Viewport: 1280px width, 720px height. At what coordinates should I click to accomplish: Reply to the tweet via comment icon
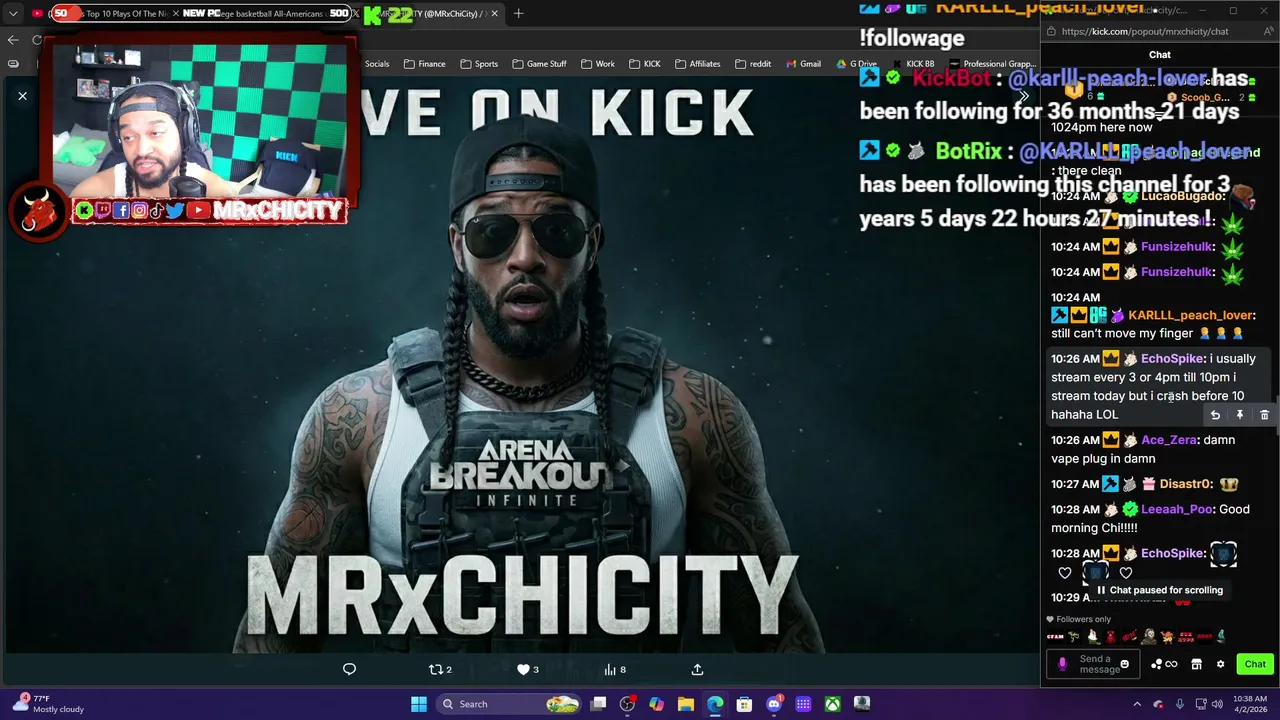pyautogui.click(x=349, y=669)
